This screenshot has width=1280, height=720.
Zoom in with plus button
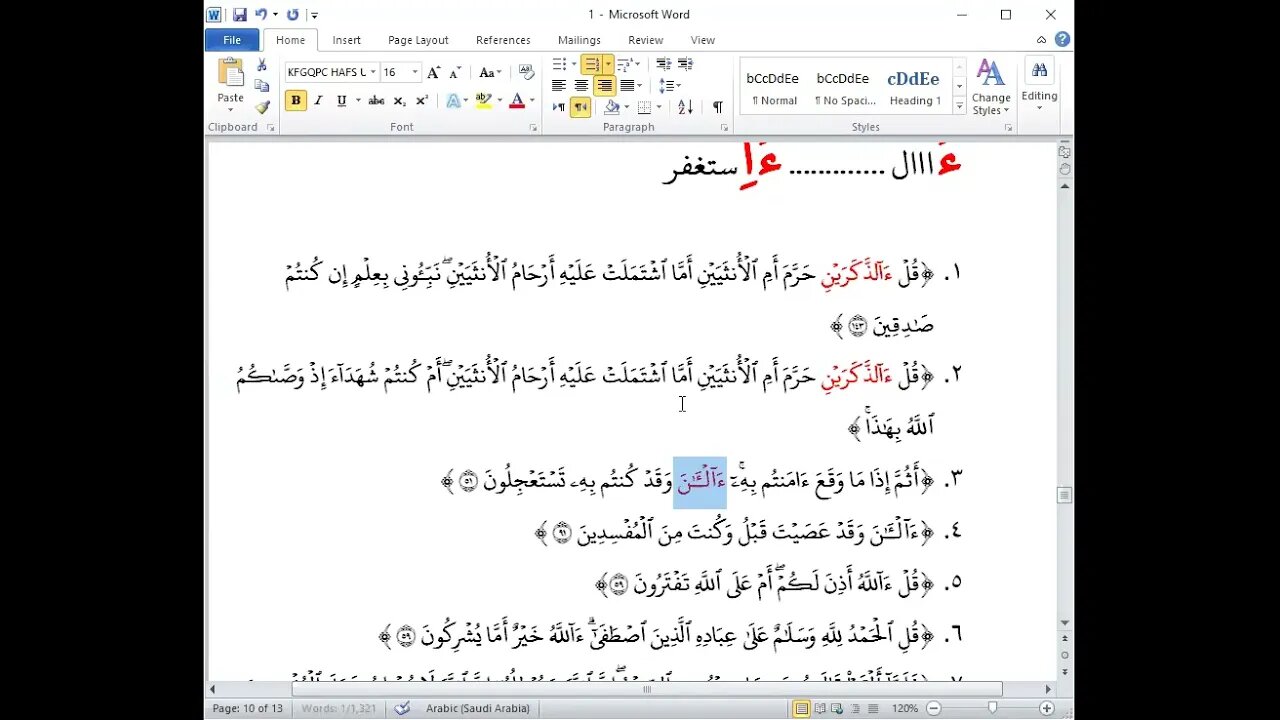[x=1047, y=708]
